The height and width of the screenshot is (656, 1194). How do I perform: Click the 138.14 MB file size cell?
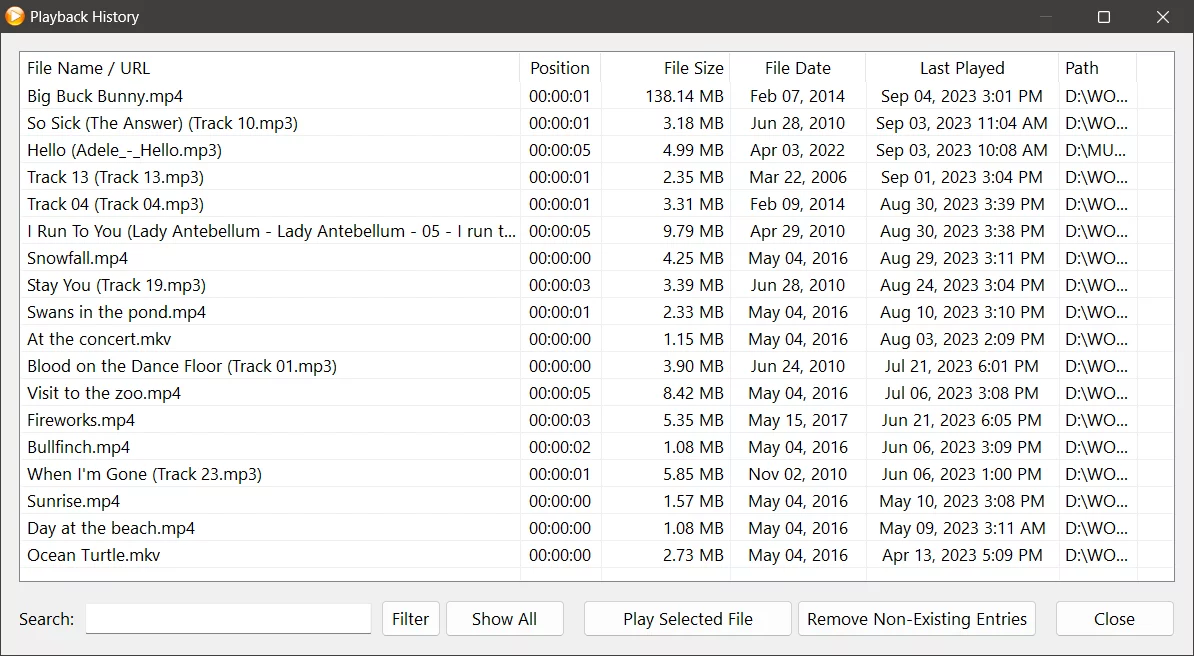click(x=685, y=96)
